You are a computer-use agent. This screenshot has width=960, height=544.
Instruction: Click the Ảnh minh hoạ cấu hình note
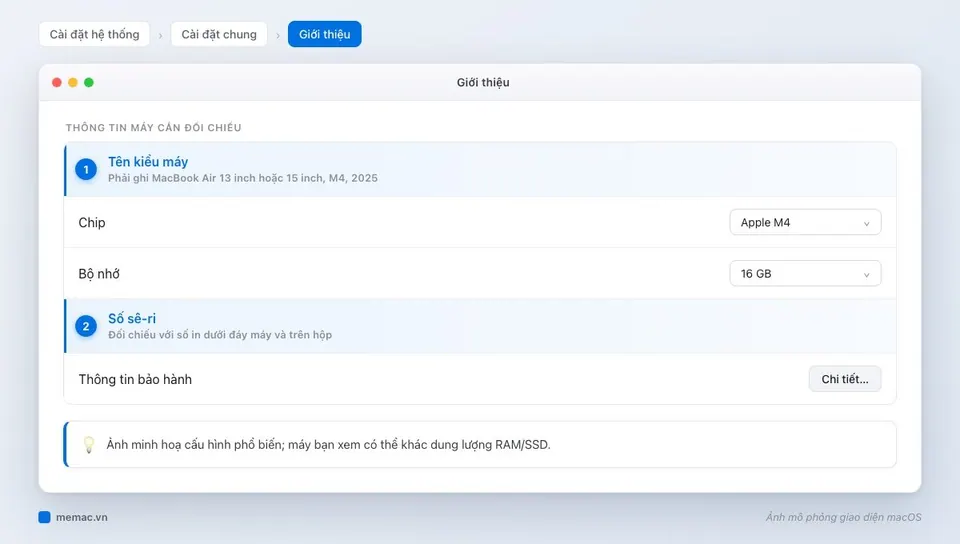tap(328, 444)
